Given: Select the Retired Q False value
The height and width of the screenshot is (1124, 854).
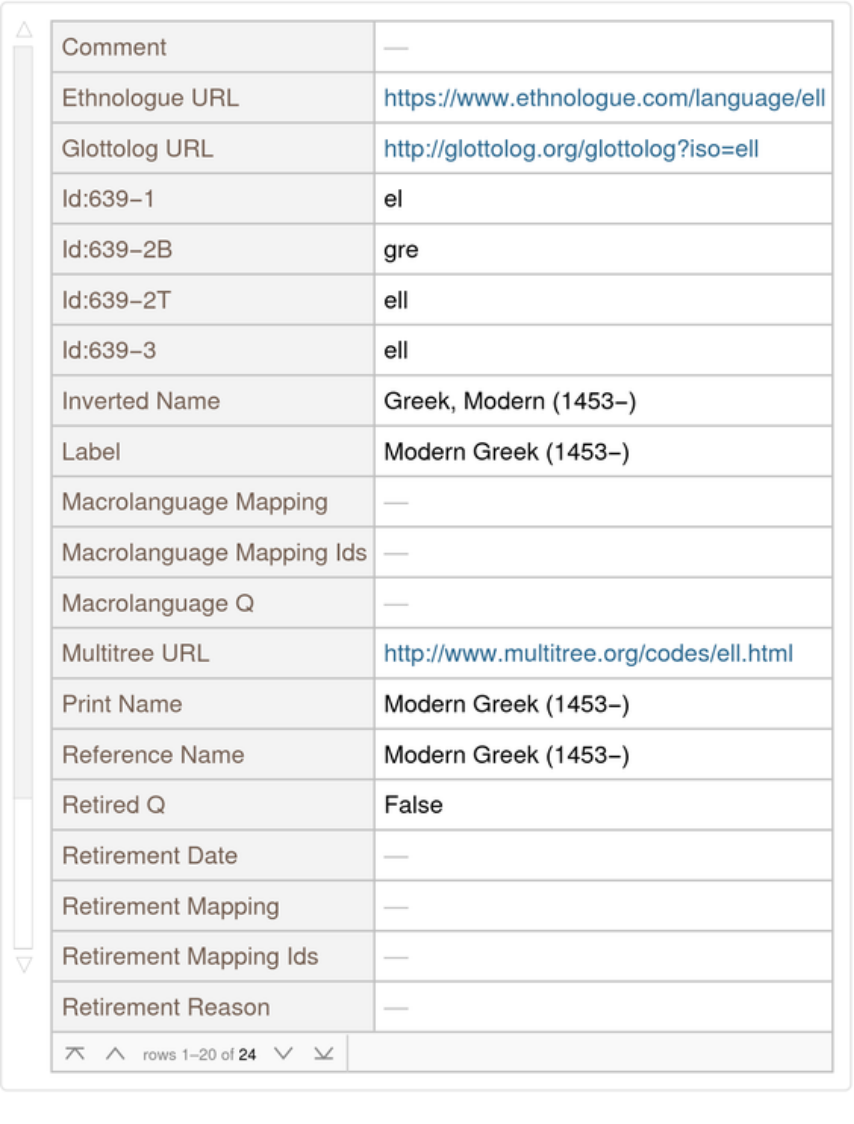Looking at the screenshot, I should coord(413,805).
